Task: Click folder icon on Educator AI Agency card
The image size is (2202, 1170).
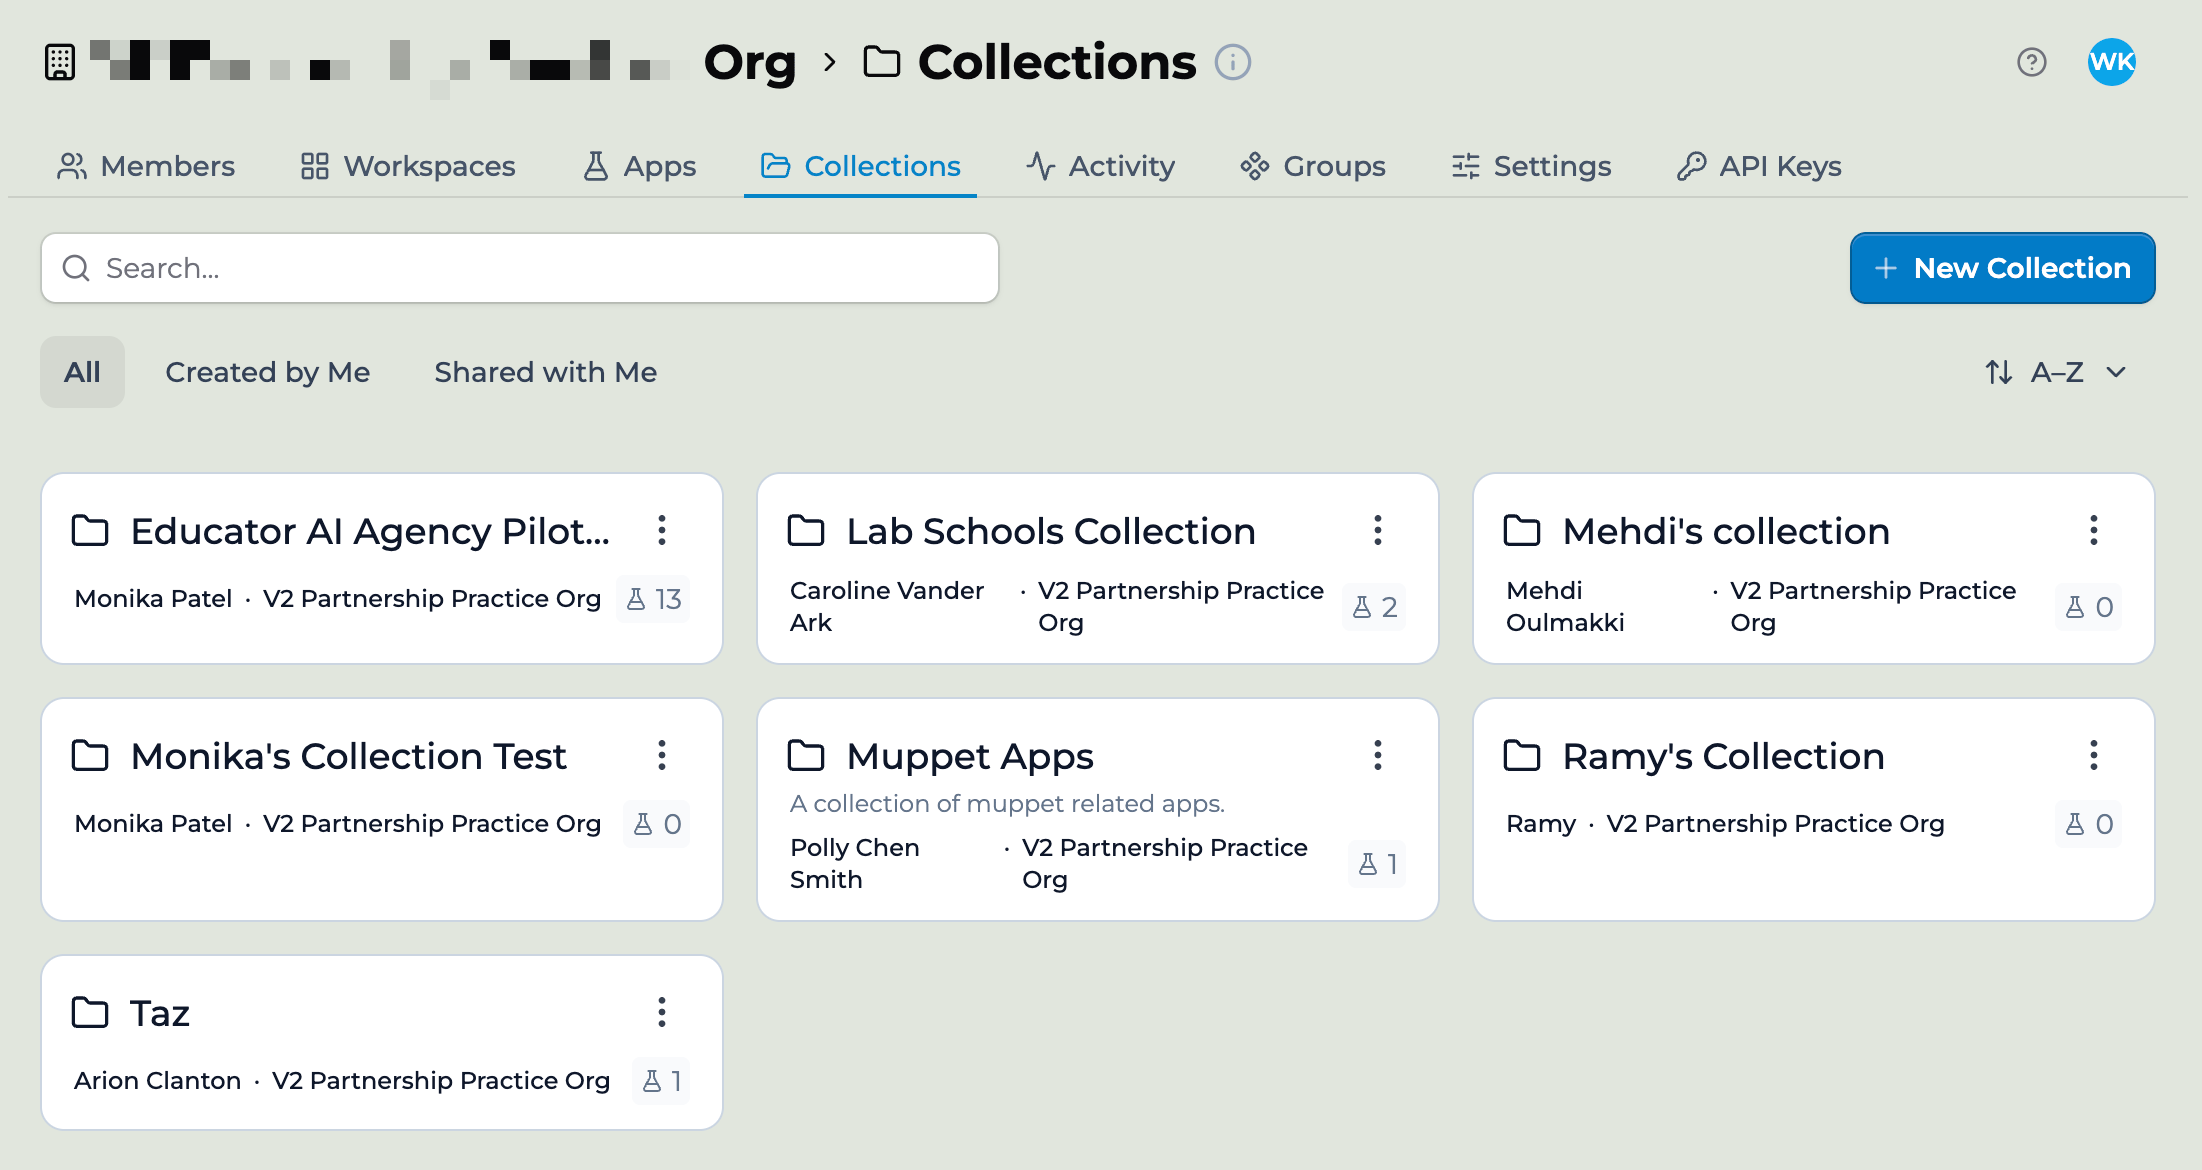Action: pos(90,530)
